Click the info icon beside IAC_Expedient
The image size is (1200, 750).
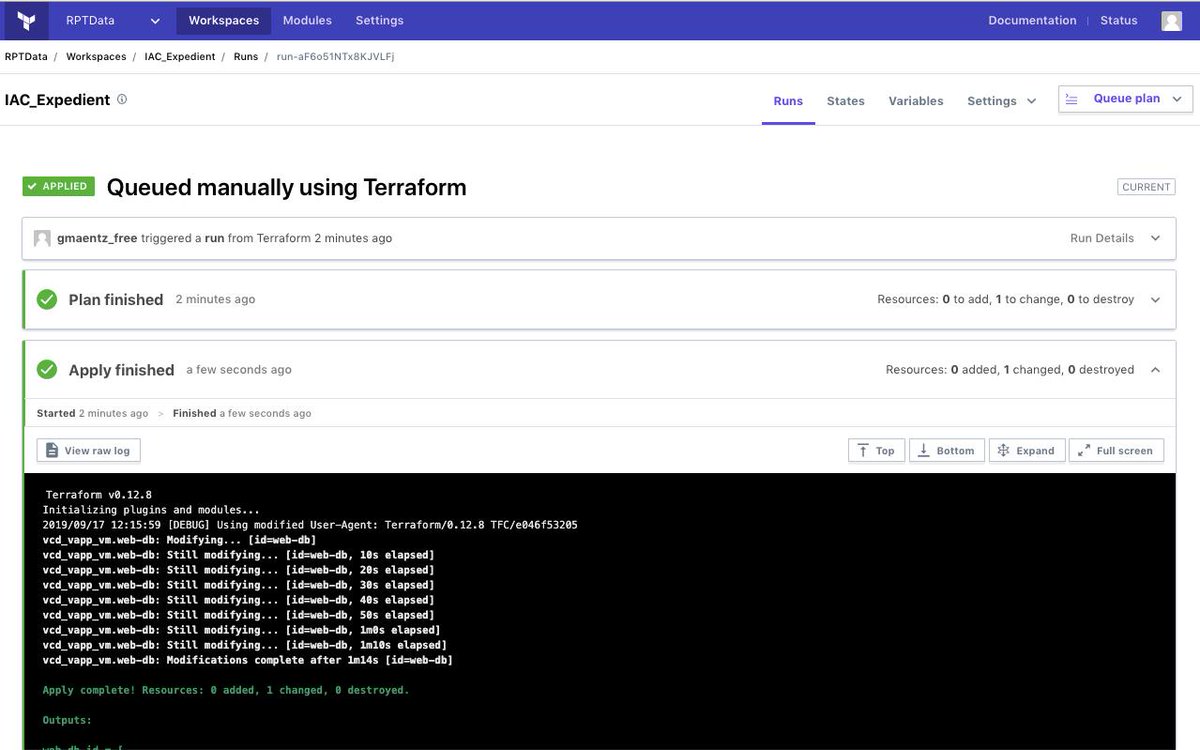(x=122, y=100)
